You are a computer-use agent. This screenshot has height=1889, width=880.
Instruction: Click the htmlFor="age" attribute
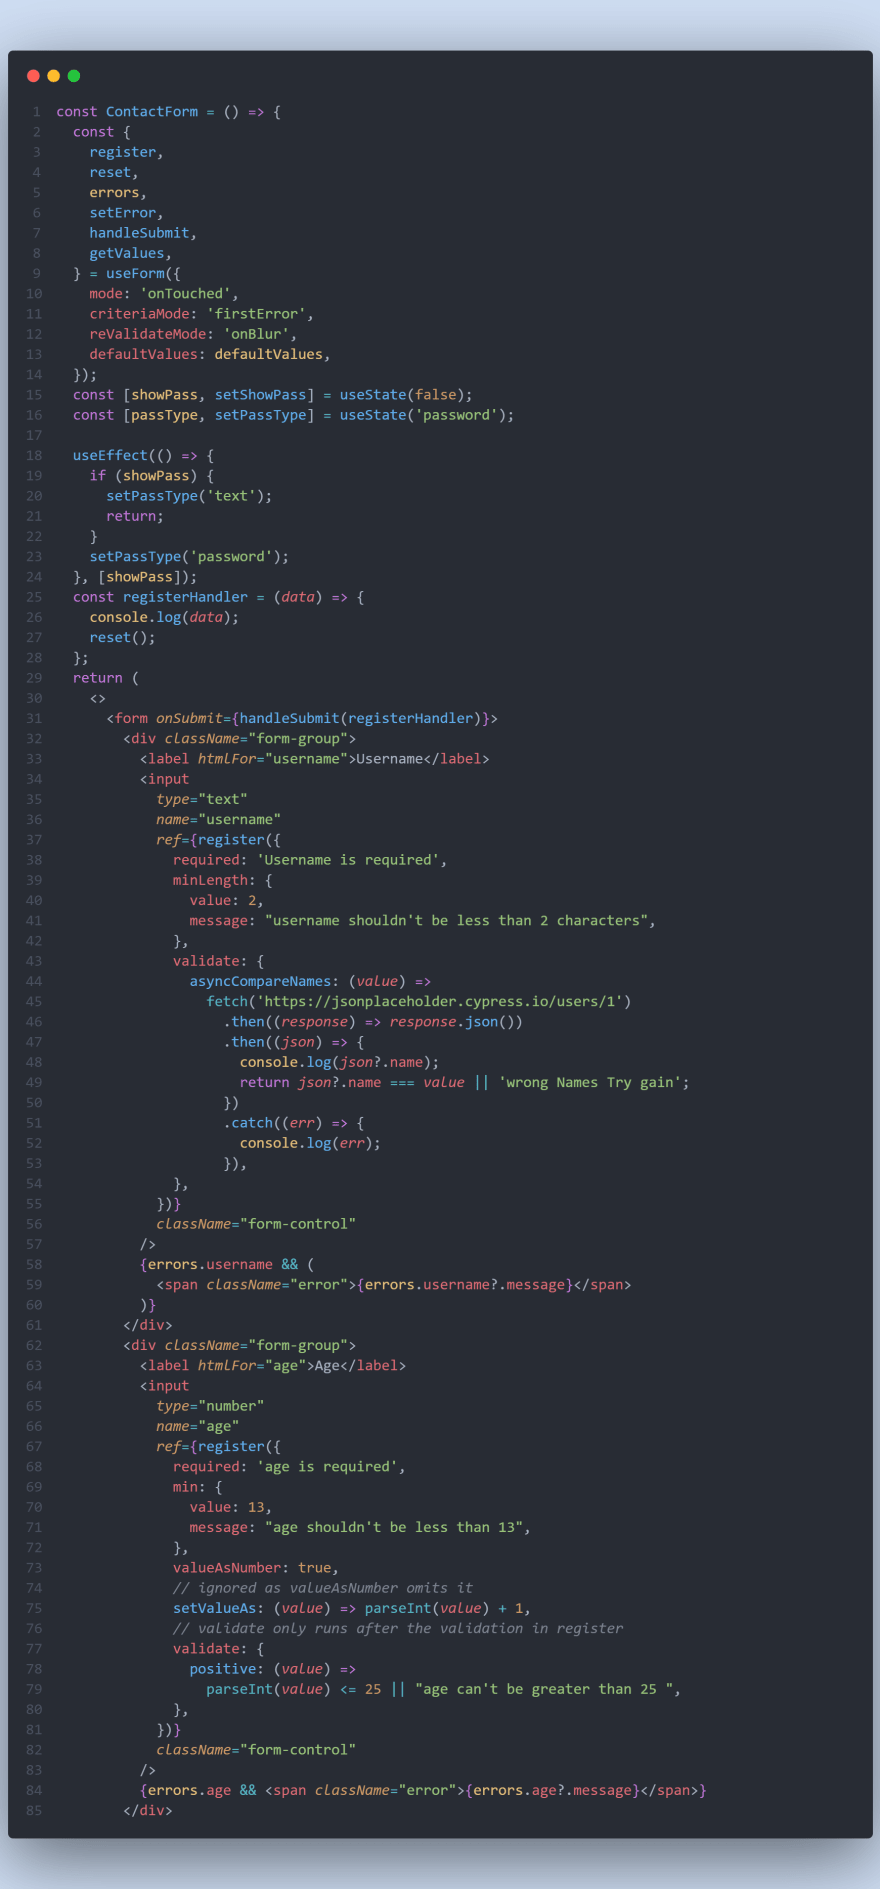pos(252,1366)
